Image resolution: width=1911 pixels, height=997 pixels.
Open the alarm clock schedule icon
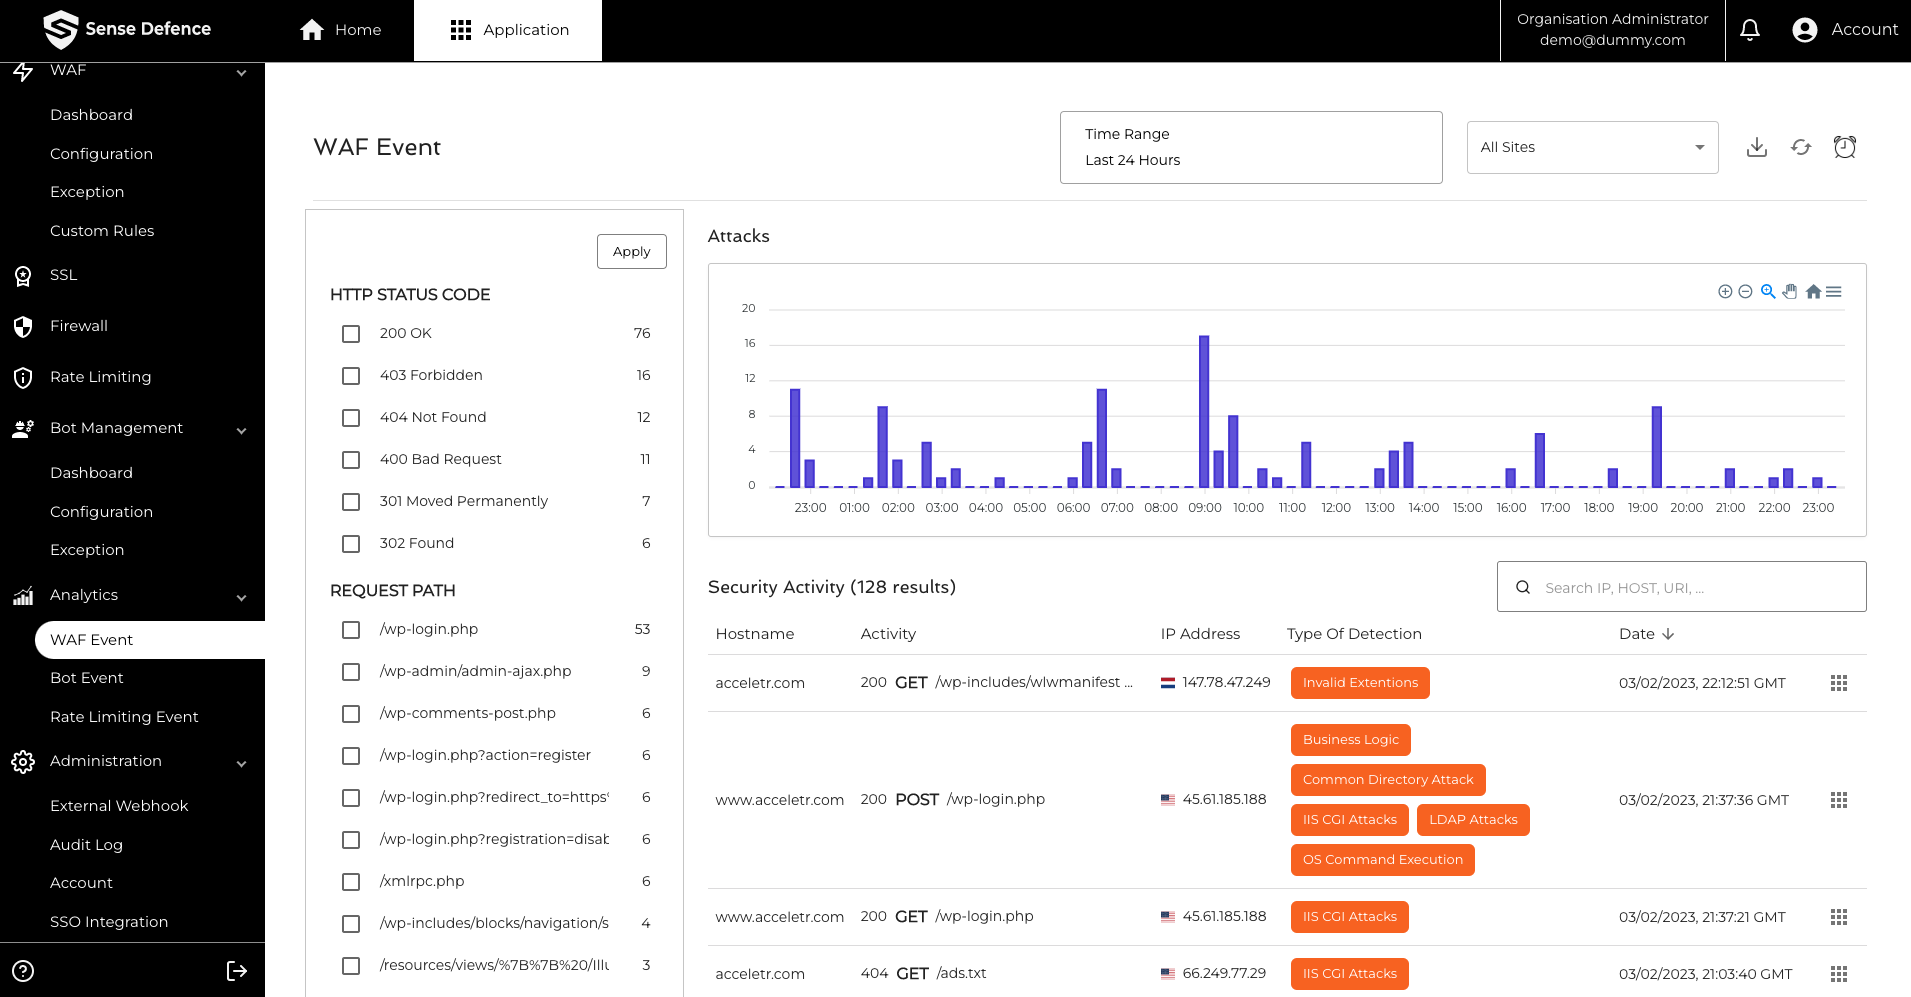[x=1845, y=147]
